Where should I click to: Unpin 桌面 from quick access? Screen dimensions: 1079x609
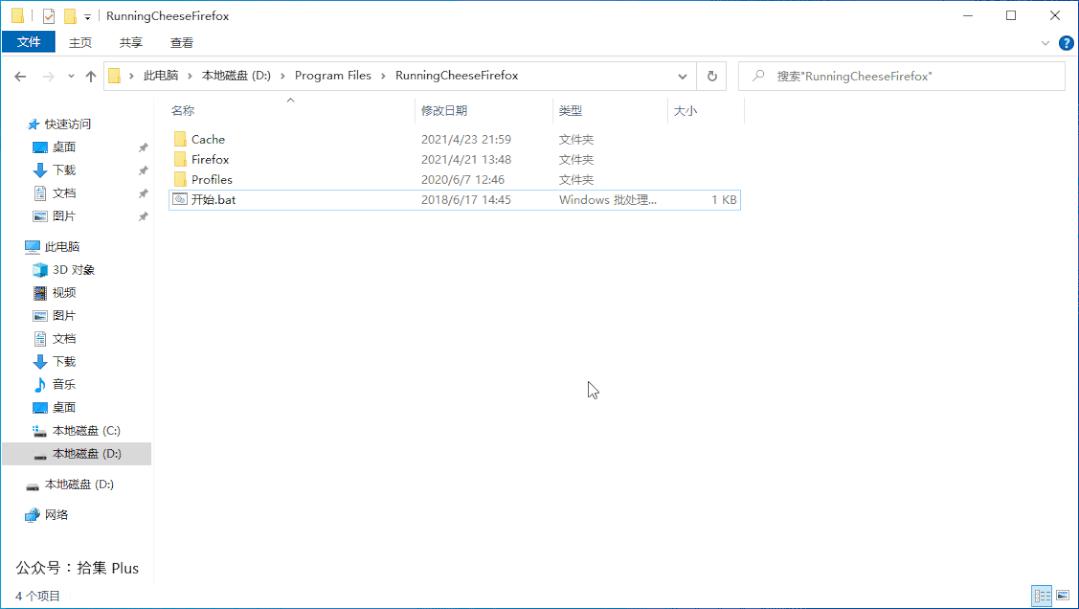(143, 146)
